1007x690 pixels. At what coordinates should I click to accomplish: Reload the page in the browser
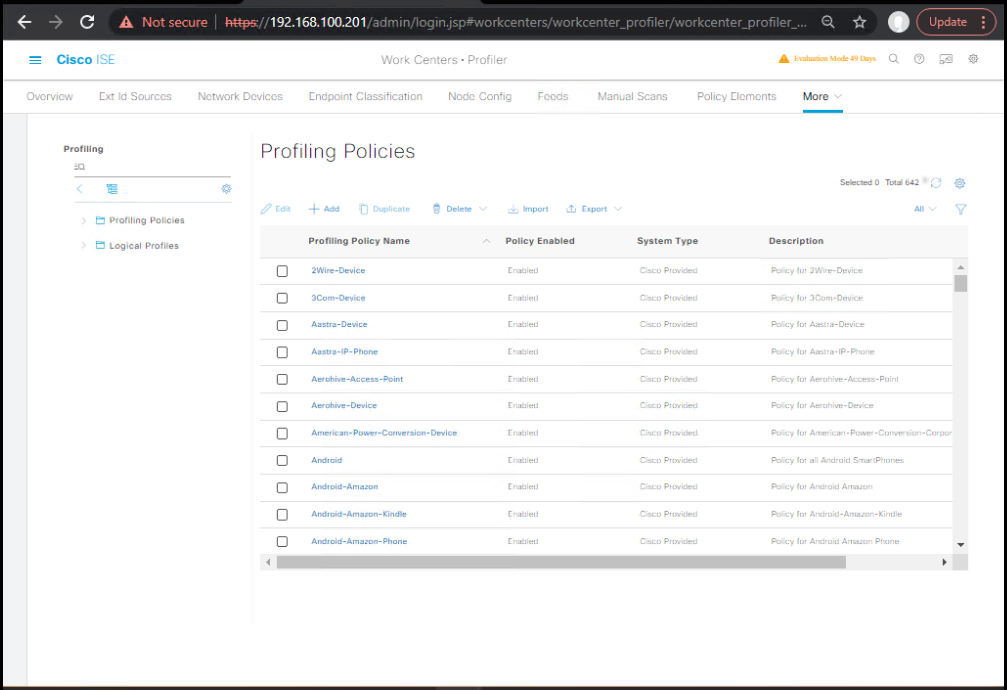[x=87, y=22]
